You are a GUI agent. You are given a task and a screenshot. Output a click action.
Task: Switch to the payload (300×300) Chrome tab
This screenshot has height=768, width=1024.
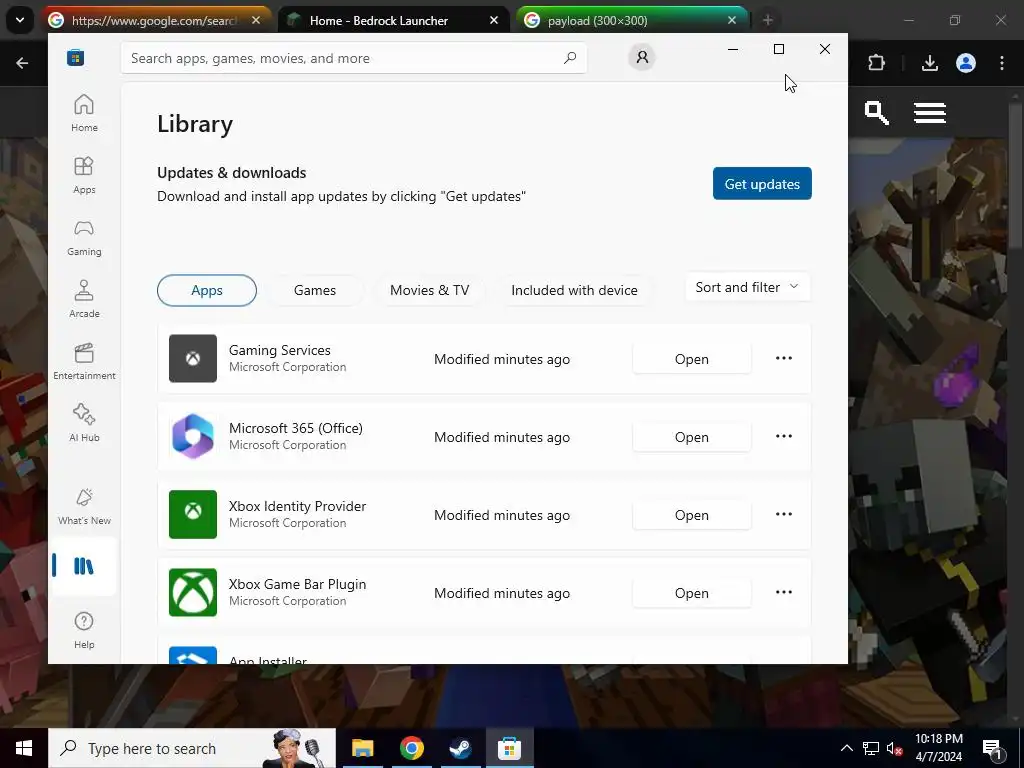coord(631,20)
